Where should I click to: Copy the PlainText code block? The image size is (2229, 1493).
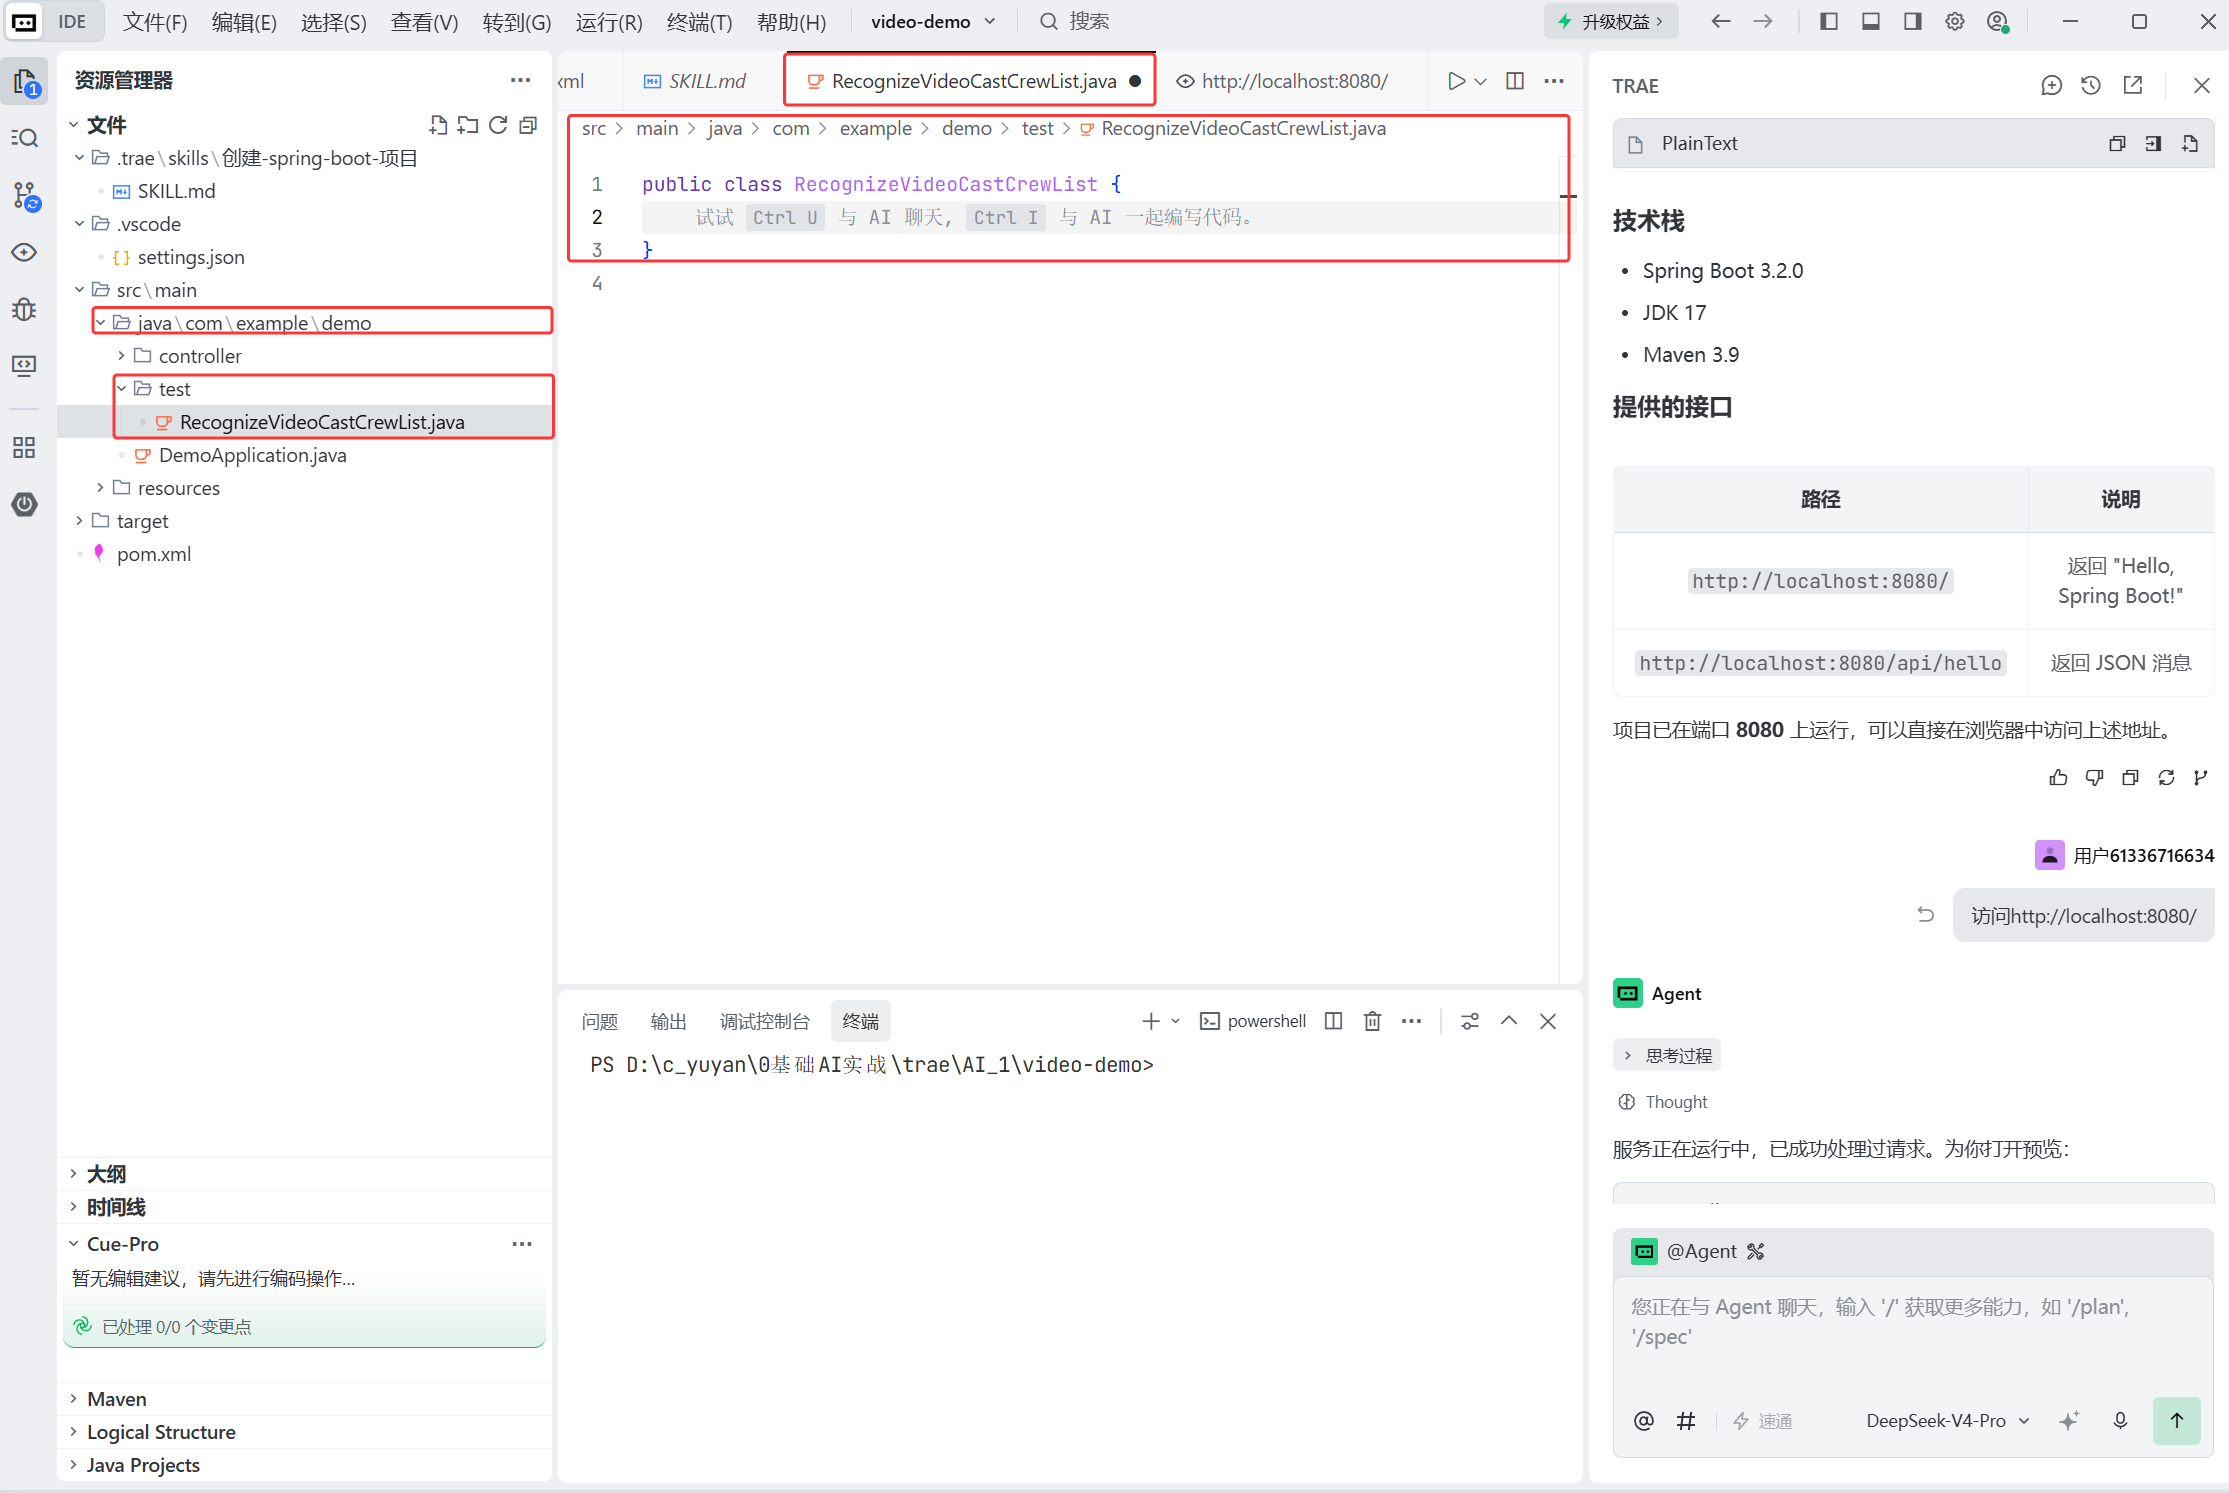coord(2117,144)
